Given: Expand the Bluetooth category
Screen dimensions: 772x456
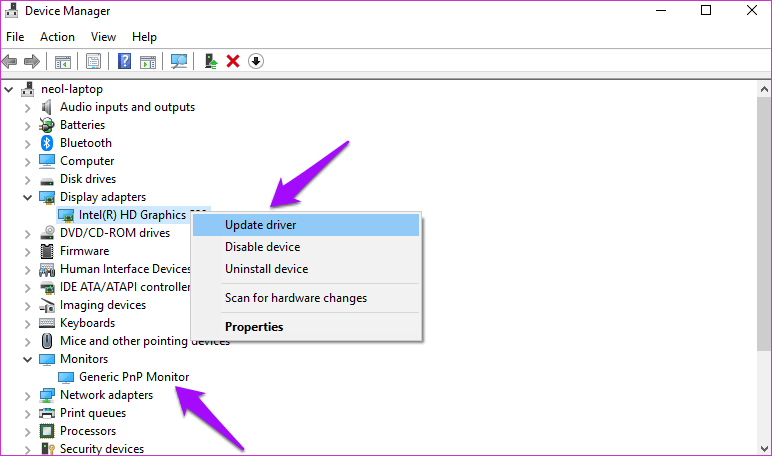Looking at the screenshot, I should 28,144.
